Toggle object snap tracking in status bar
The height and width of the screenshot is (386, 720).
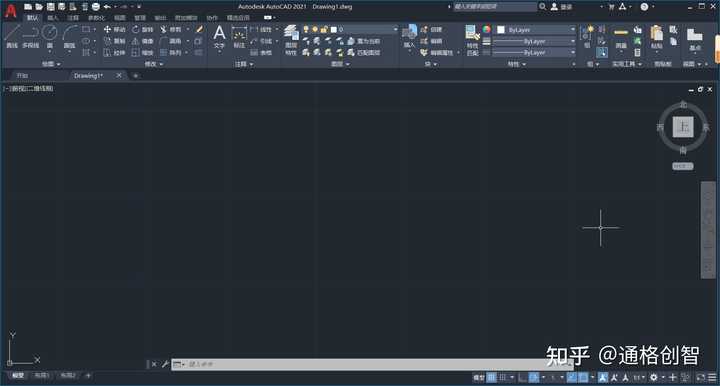point(572,377)
